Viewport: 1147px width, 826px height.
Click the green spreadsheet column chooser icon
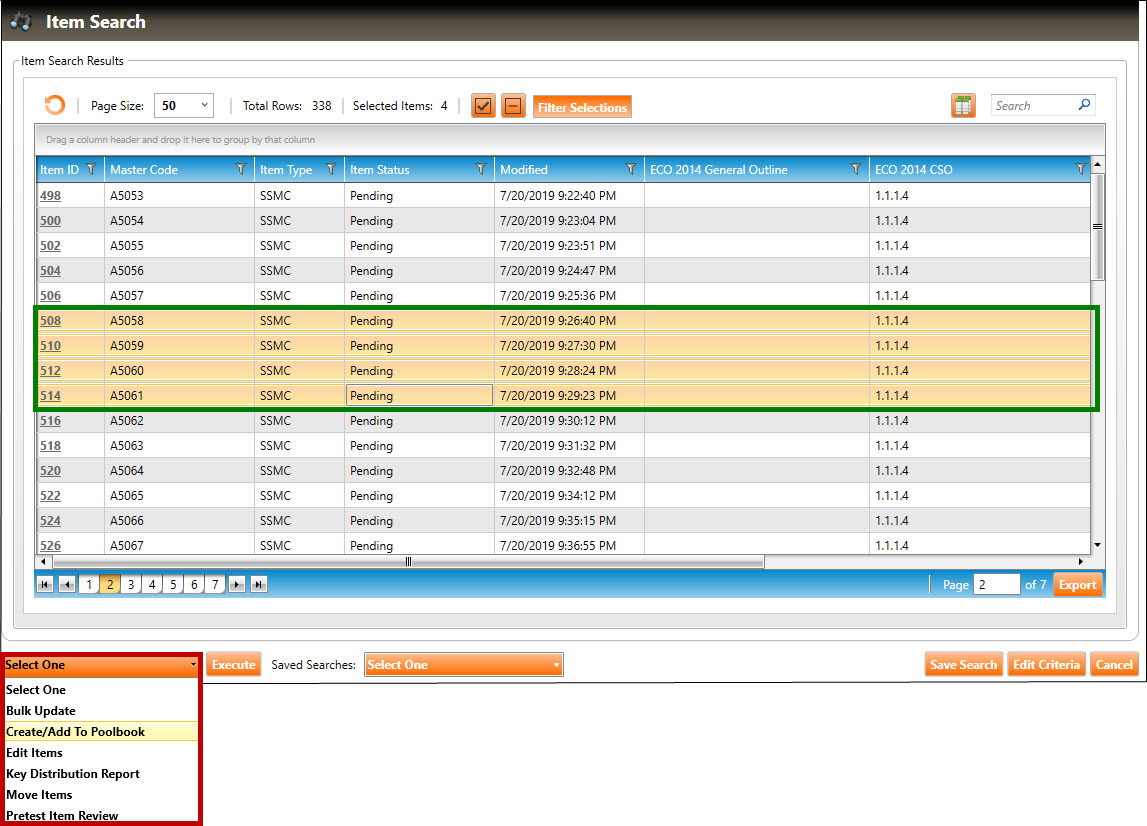tap(963, 106)
